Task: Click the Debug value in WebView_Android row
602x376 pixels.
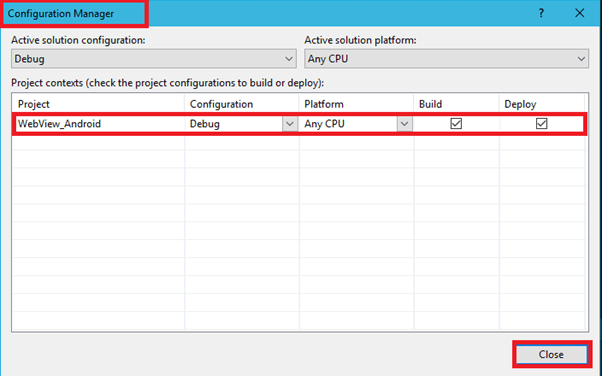Action: (x=205, y=124)
